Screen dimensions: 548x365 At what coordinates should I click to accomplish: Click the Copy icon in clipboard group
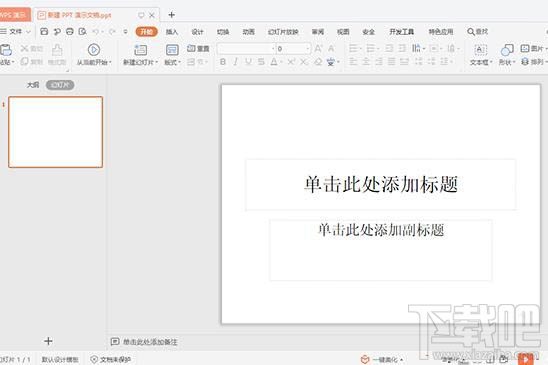[x=24, y=62]
